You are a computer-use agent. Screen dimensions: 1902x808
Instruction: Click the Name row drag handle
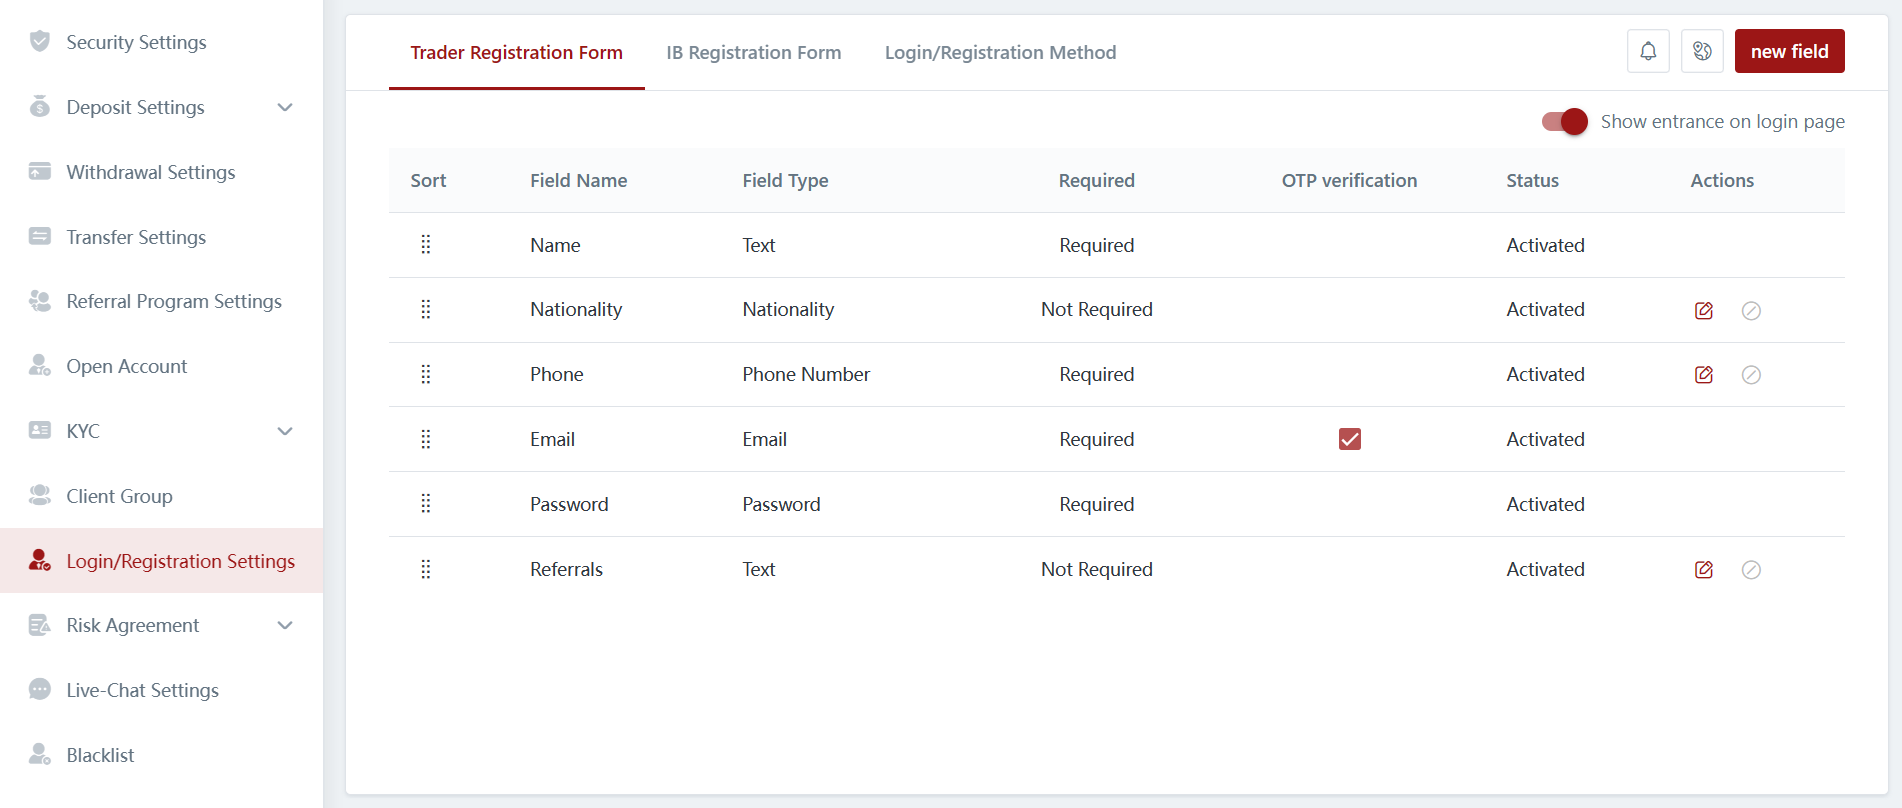point(426,245)
